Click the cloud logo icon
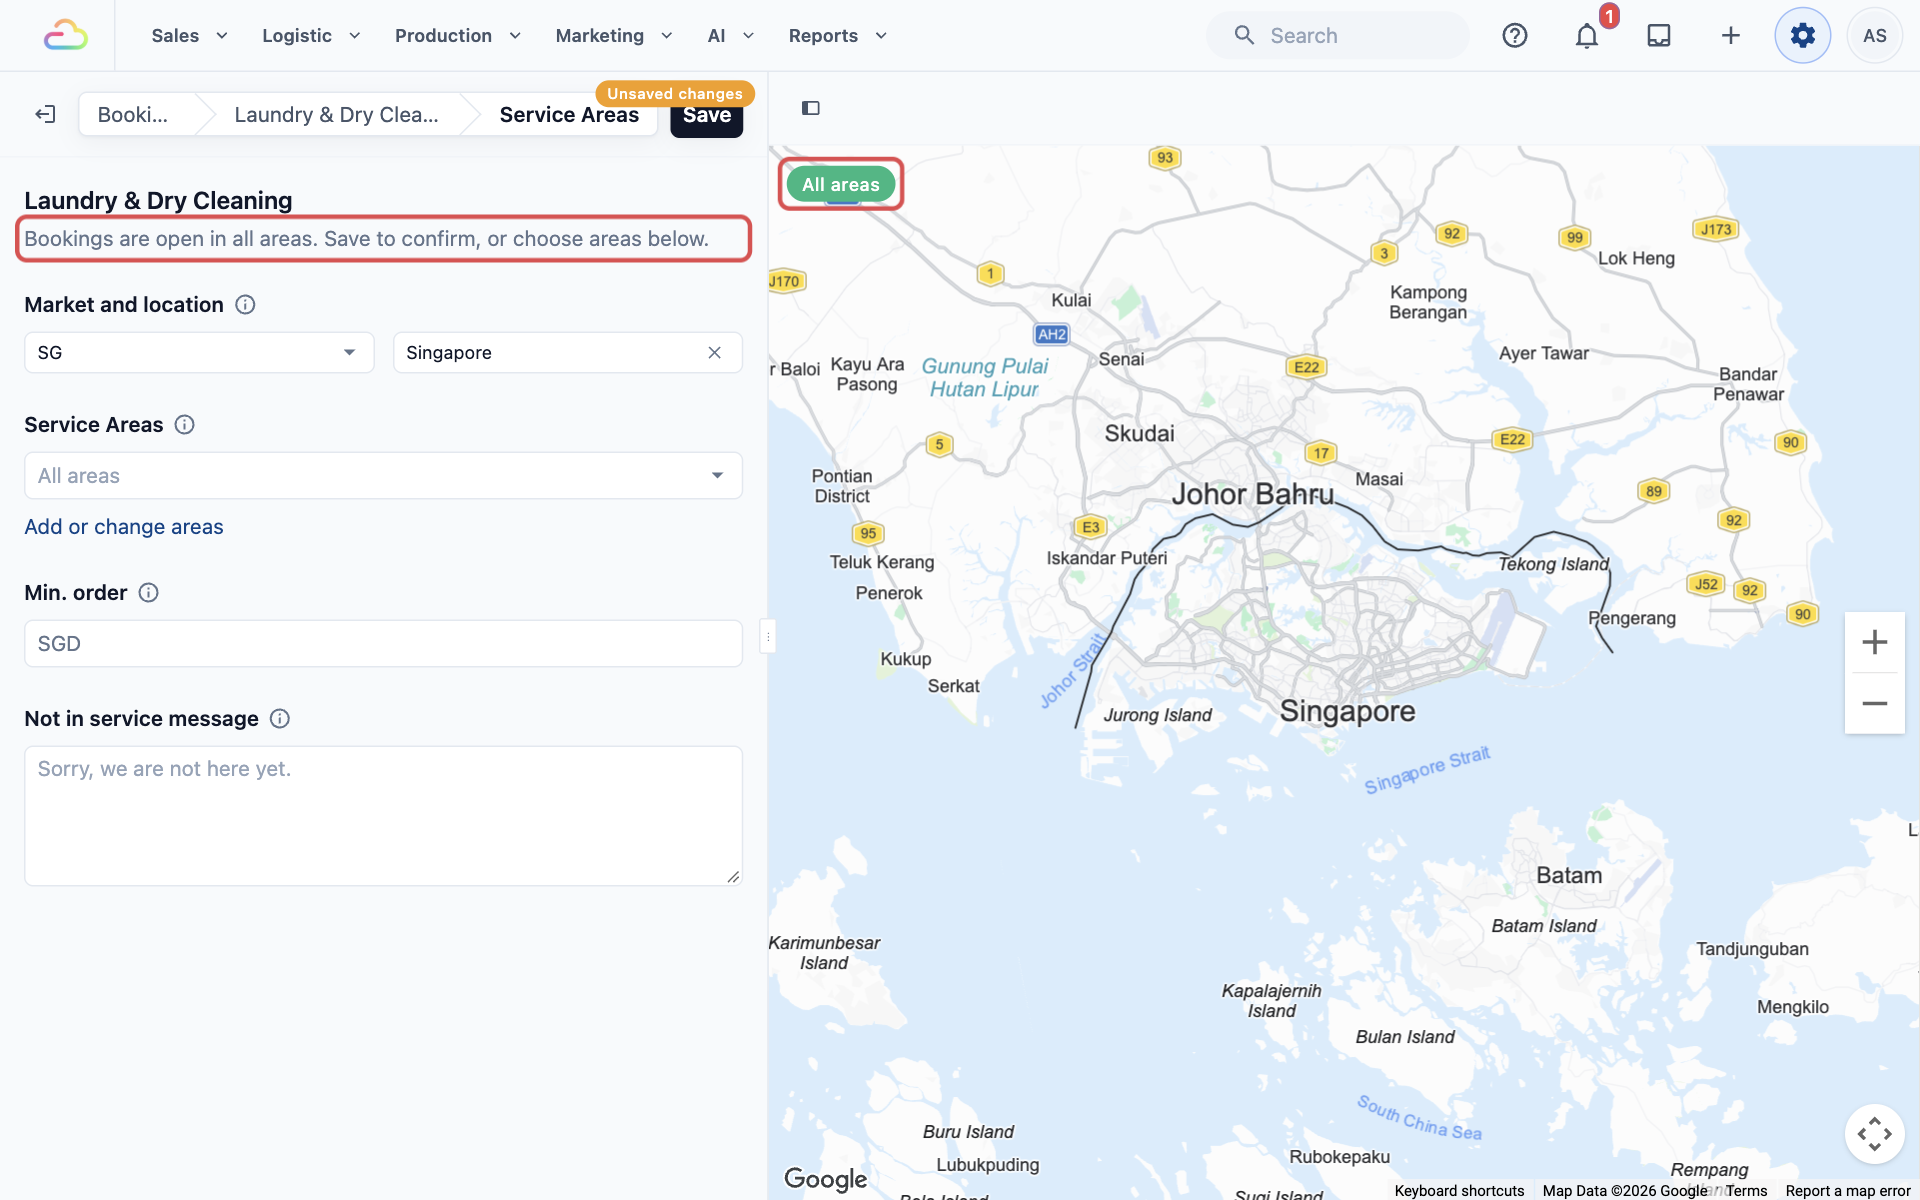The width and height of the screenshot is (1920, 1200). click(x=66, y=35)
